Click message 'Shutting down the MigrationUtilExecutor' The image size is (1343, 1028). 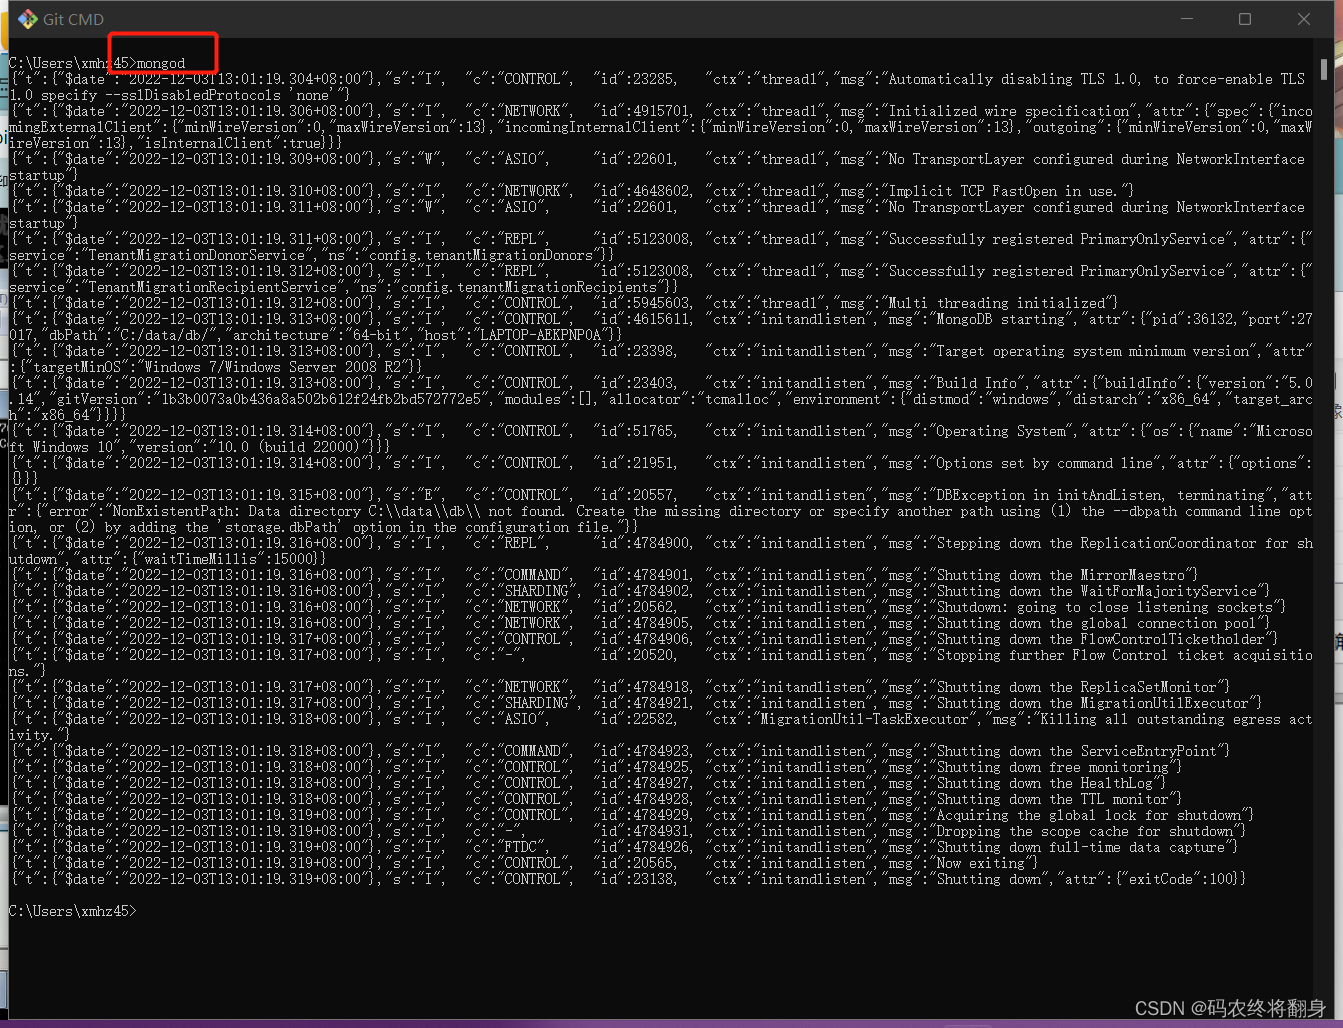1093,703
